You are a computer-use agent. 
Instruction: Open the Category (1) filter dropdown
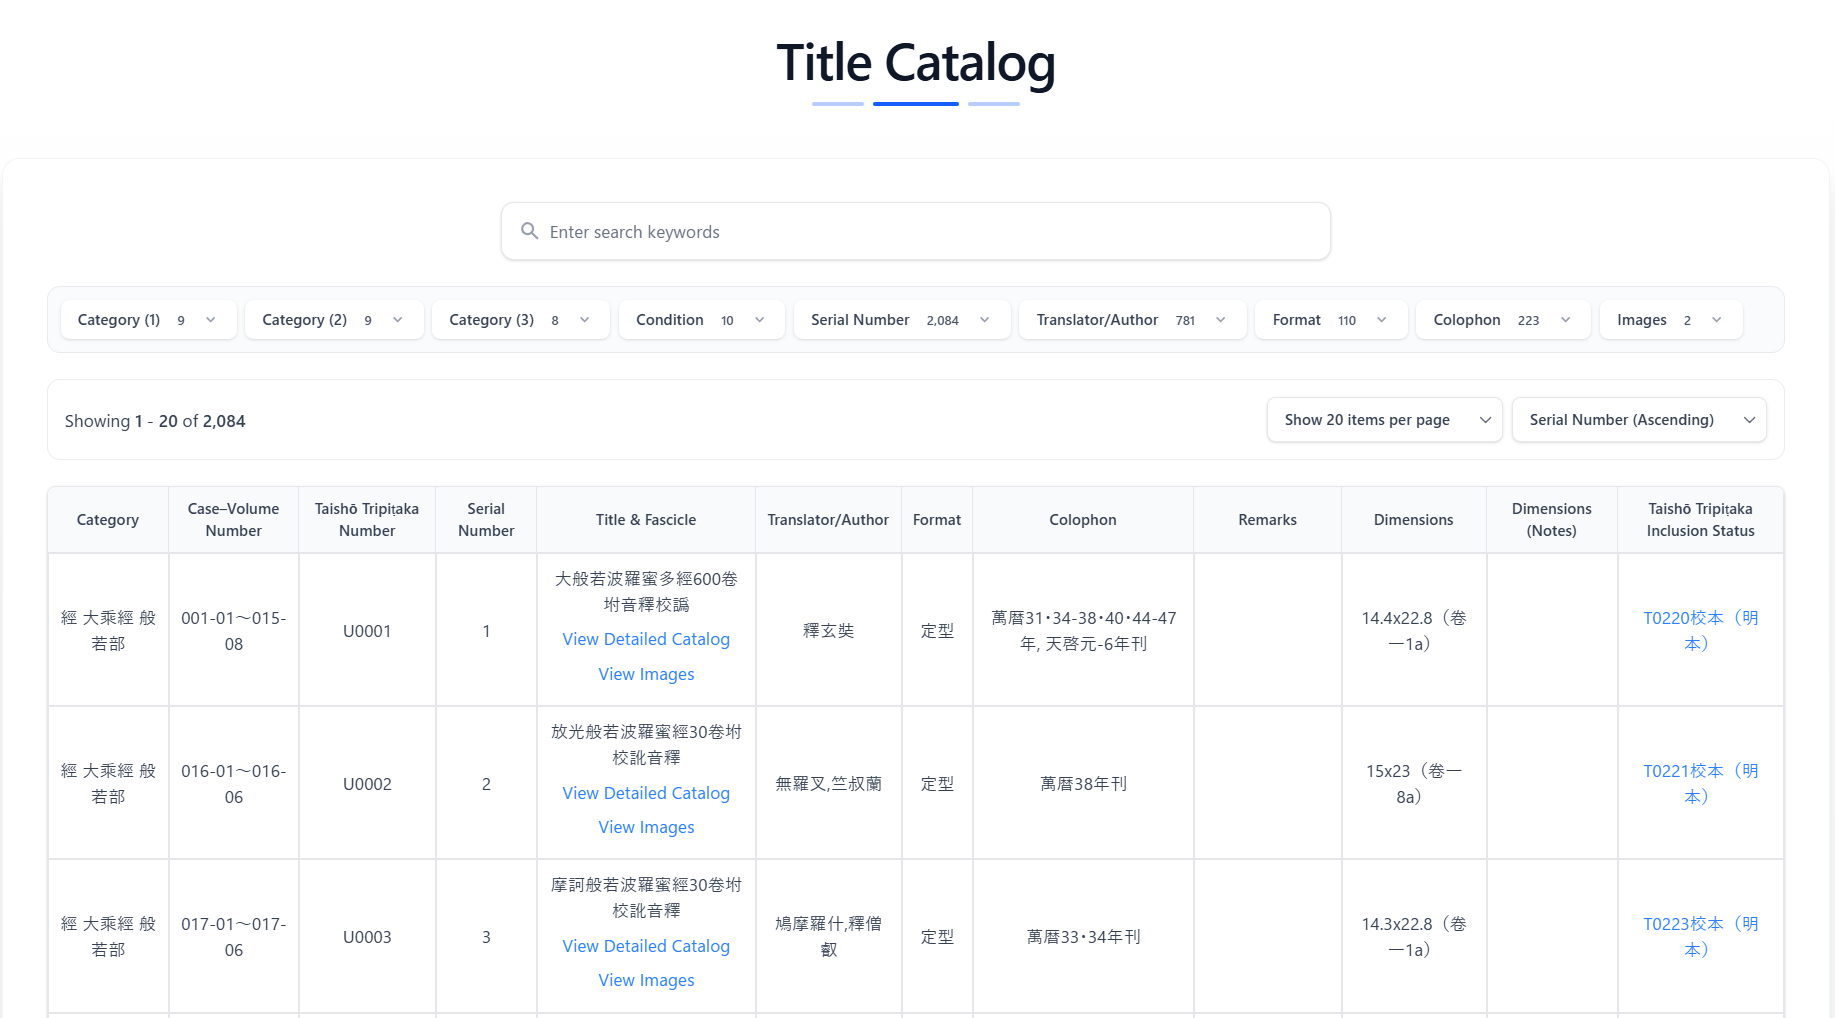coord(148,319)
